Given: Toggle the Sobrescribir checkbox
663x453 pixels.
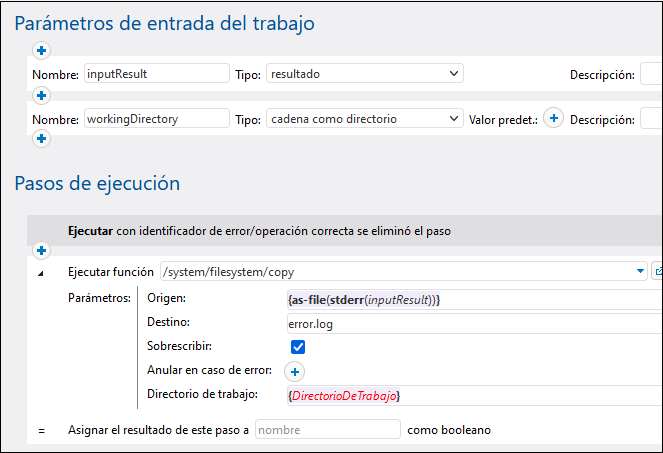Looking at the screenshot, I should 297,347.
